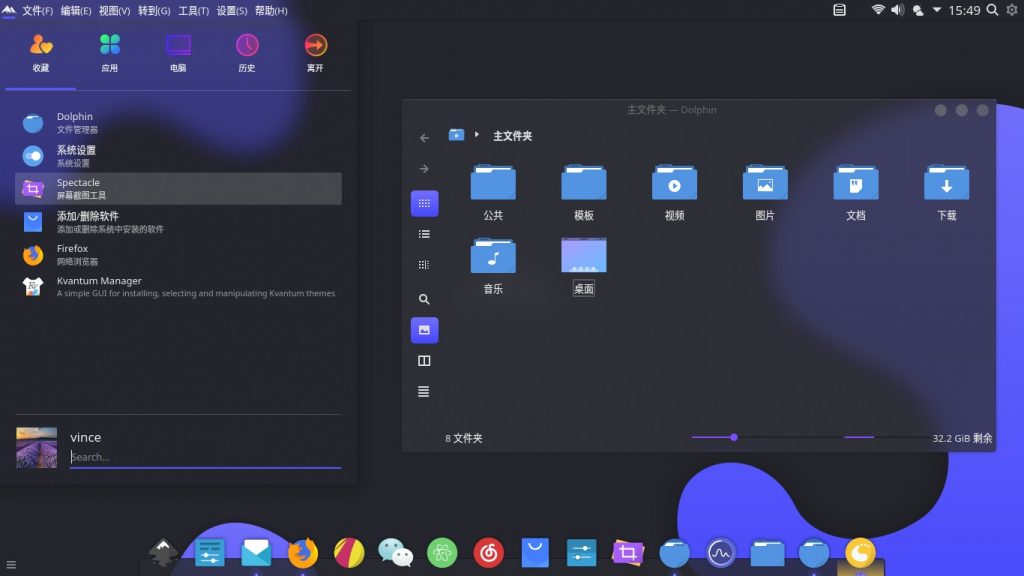
Task: Open the 文件(F) menu in the menu bar
Action: point(35,10)
